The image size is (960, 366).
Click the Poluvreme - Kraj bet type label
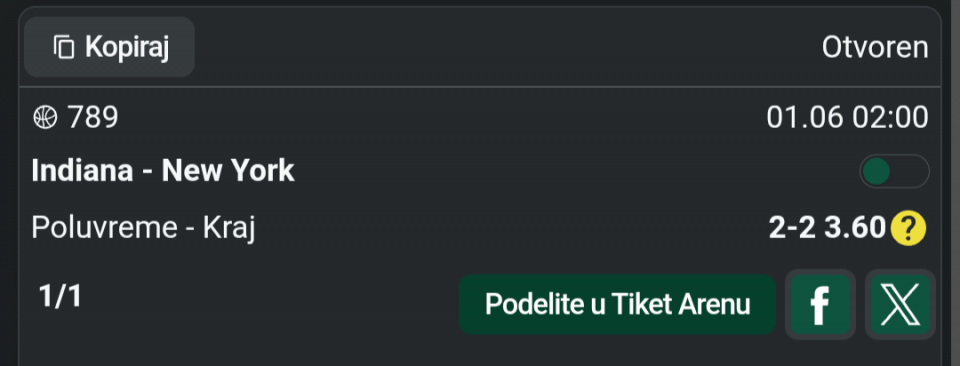pos(143,228)
